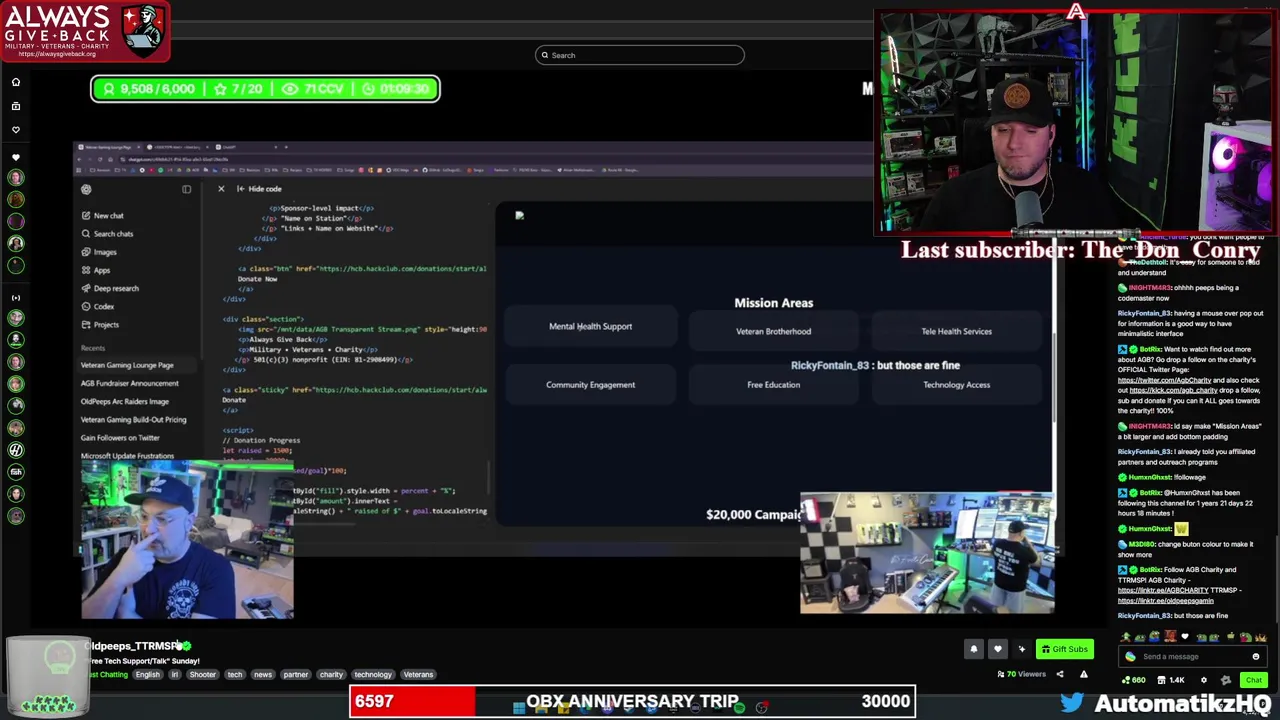
Task: Click the Gift Subs button
Action: [x=1064, y=649]
